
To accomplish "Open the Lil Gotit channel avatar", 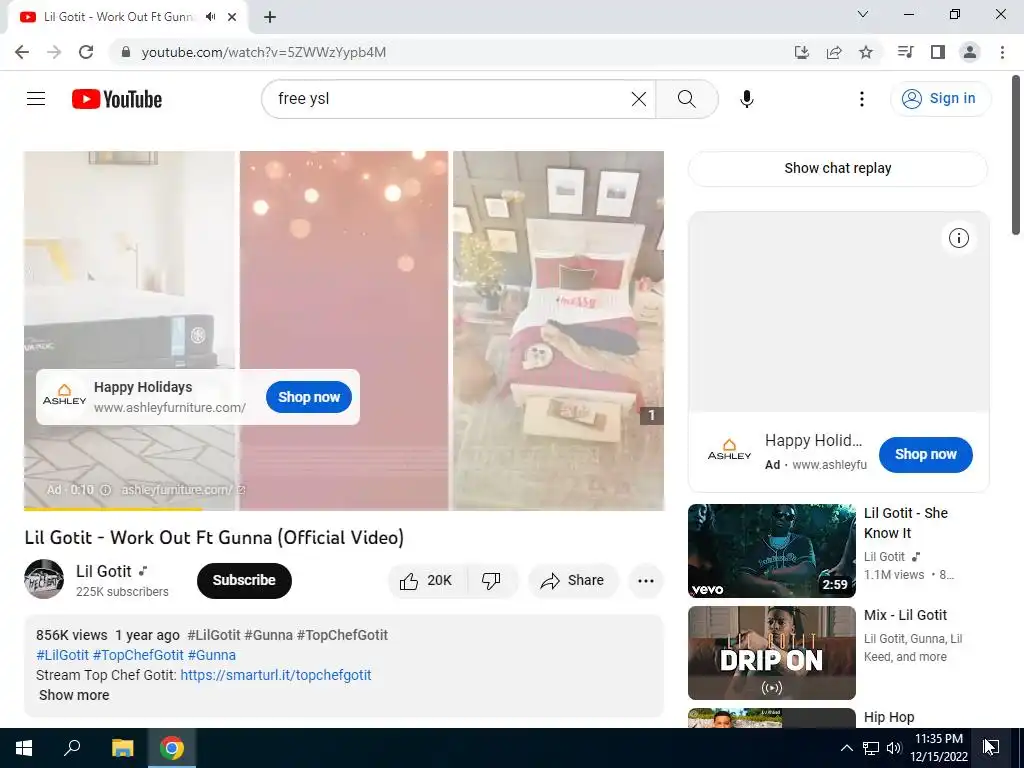I will click(44, 579).
